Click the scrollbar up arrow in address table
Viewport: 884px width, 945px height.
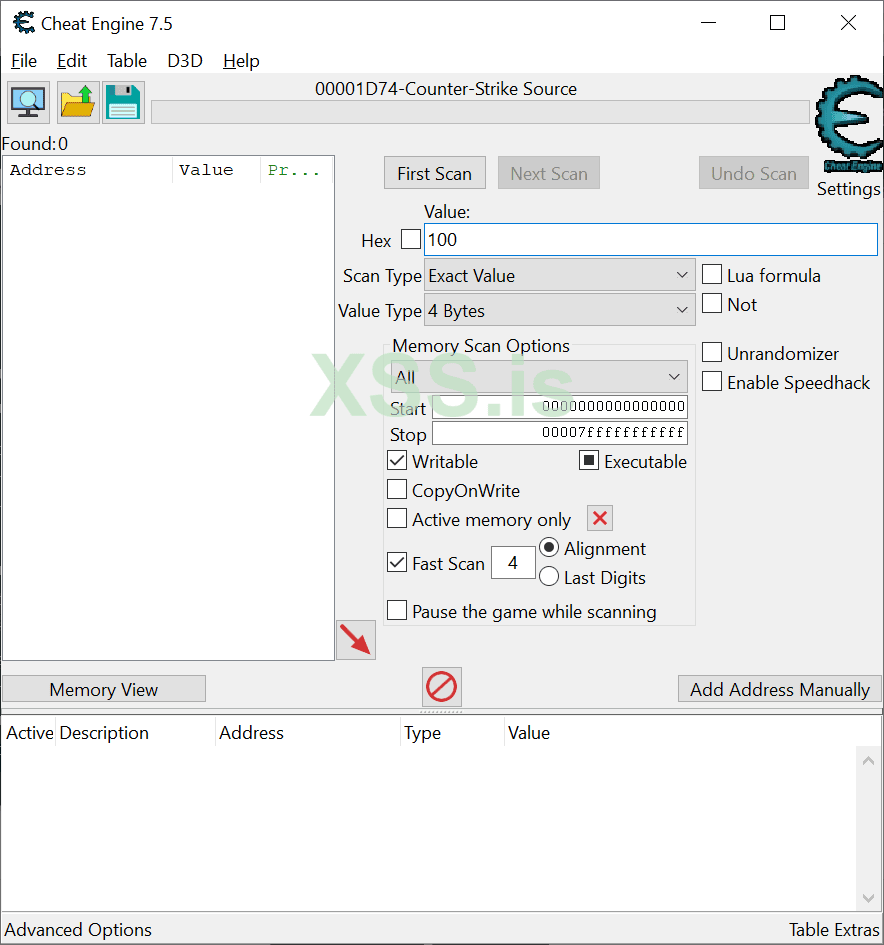click(x=868, y=761)
